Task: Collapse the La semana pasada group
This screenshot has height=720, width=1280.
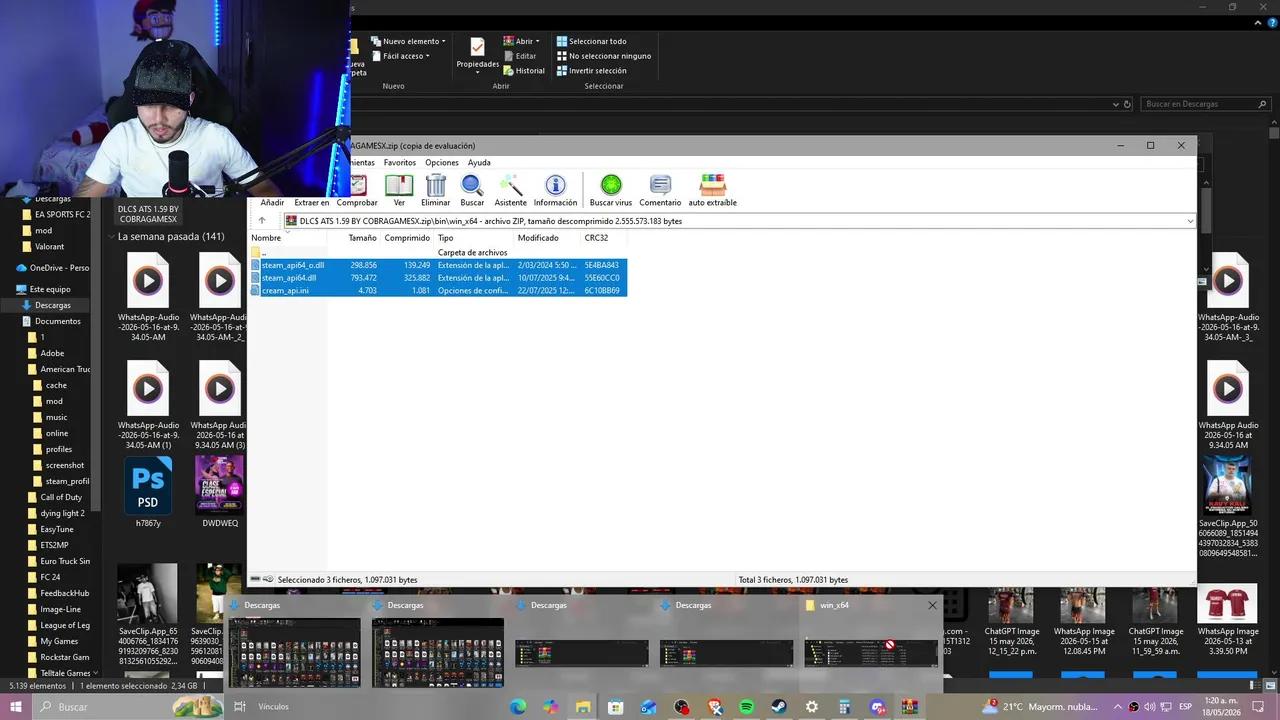Action: pyautogui.click(x=111, y=237)
